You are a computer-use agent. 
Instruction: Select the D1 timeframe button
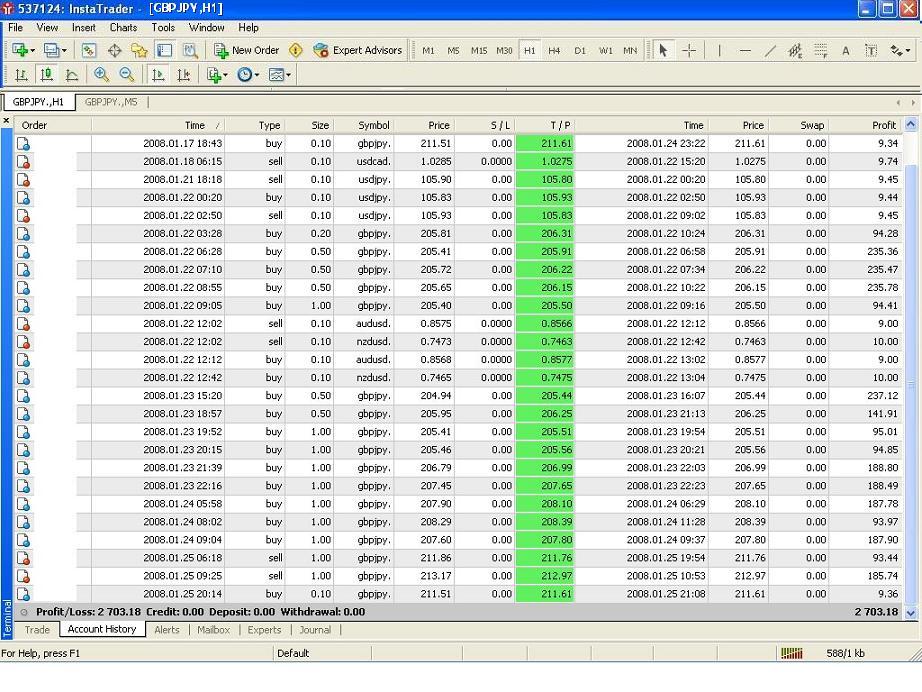(580, 51)
